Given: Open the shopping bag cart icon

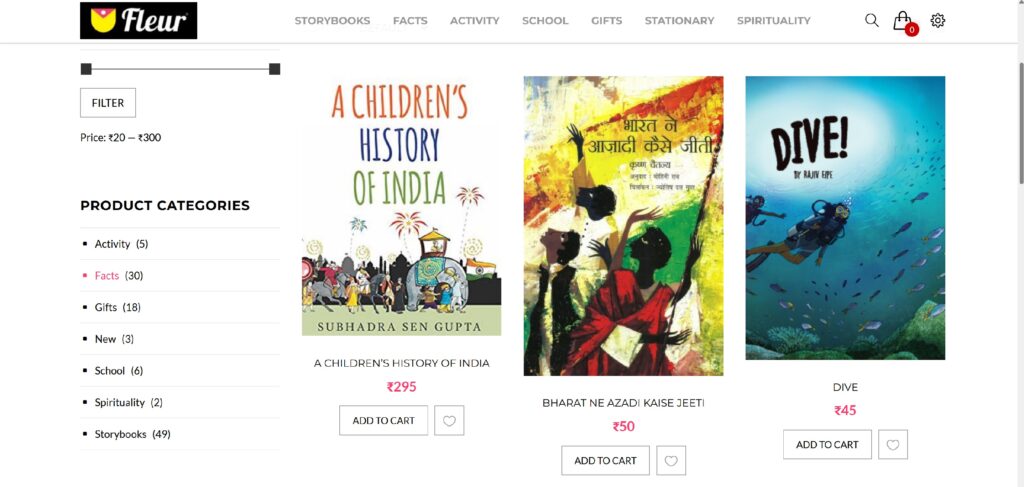Looking at the screenshot, I should point(902,20).
